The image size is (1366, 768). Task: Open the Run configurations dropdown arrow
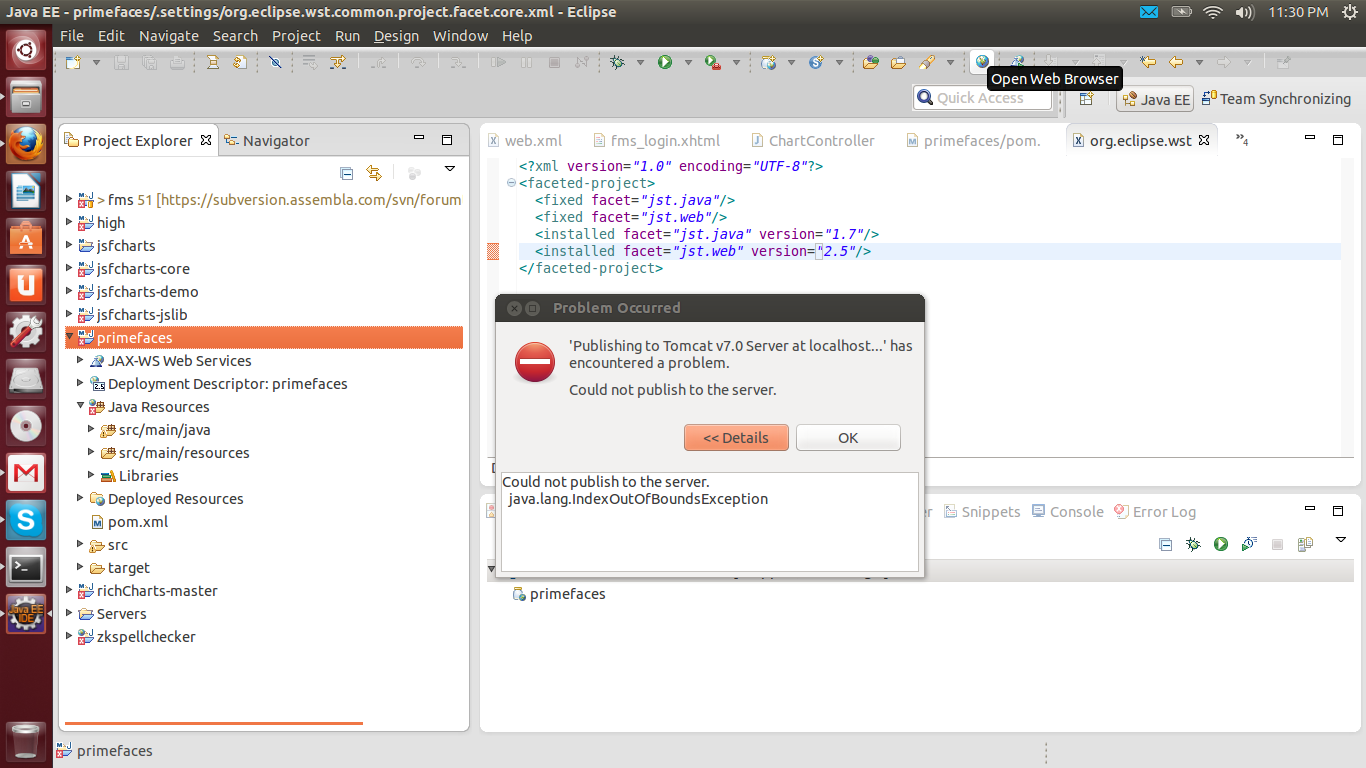(x=688, y=62)
